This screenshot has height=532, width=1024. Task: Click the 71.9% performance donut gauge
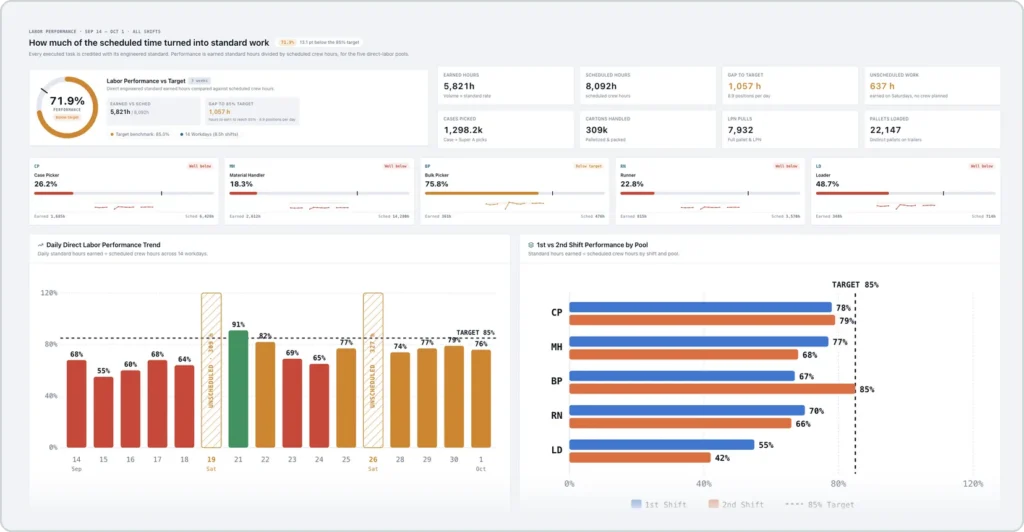click(x=67, y=107)
